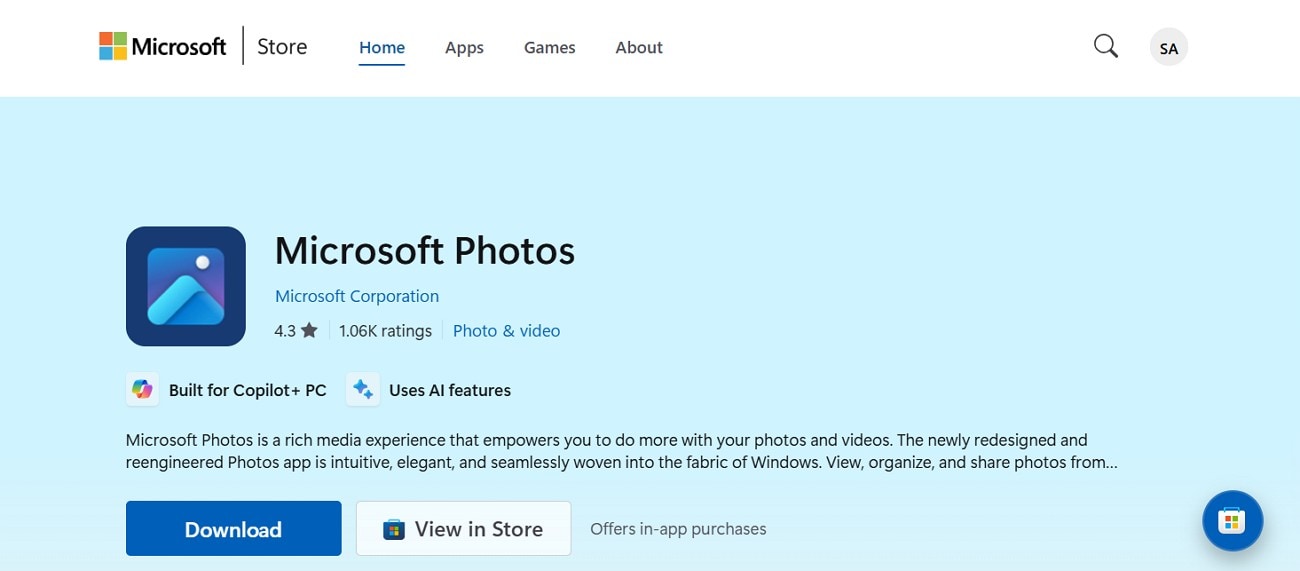Click the AI sparkle badge icon
1300x571 pixels.
pyautogui.click(x=362, y=390)
